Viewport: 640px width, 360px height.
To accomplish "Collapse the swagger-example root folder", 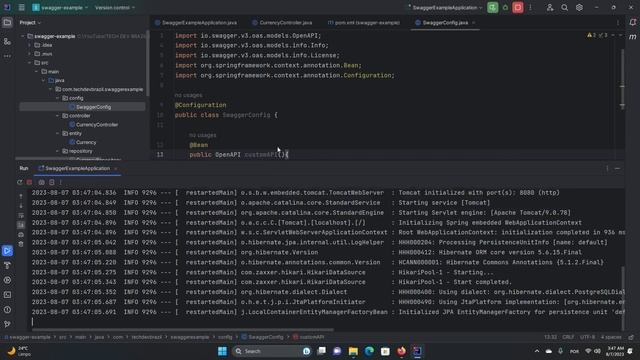I will tap(23, 36).
